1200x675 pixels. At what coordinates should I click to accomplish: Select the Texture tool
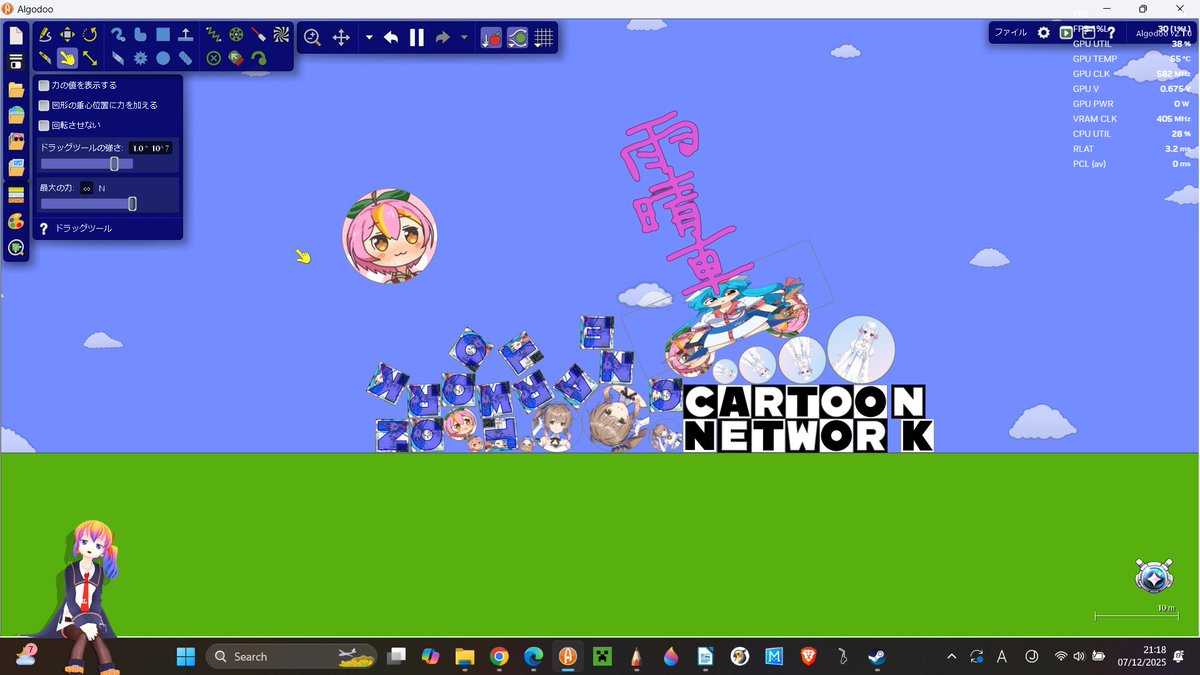(x=280, y=35)
